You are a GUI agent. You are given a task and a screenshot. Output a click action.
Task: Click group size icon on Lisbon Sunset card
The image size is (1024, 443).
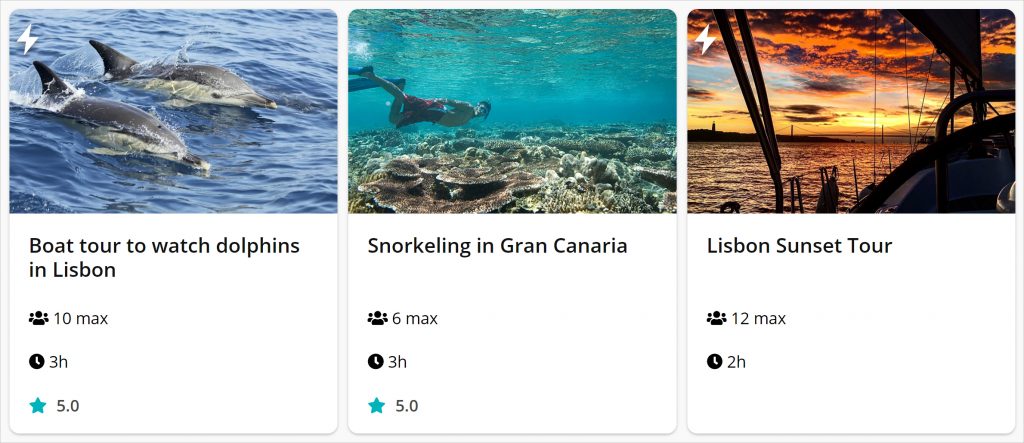[716, 319]
